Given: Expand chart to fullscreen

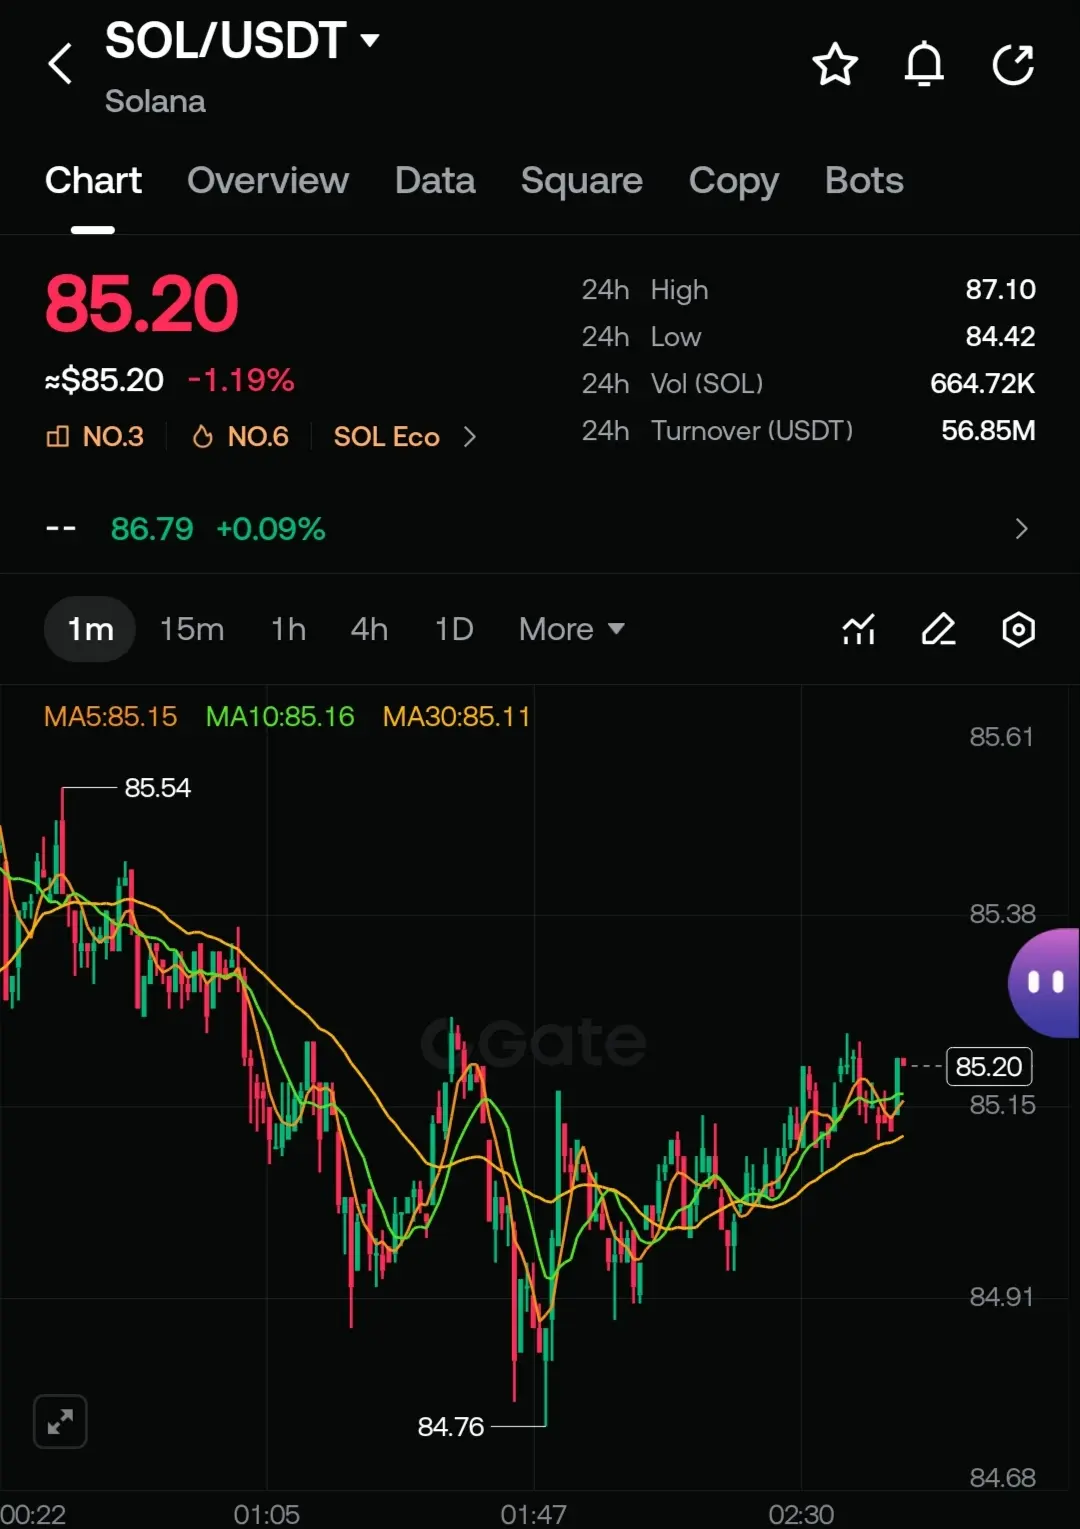Looking at the screenshot, I should pos(60,1421).
